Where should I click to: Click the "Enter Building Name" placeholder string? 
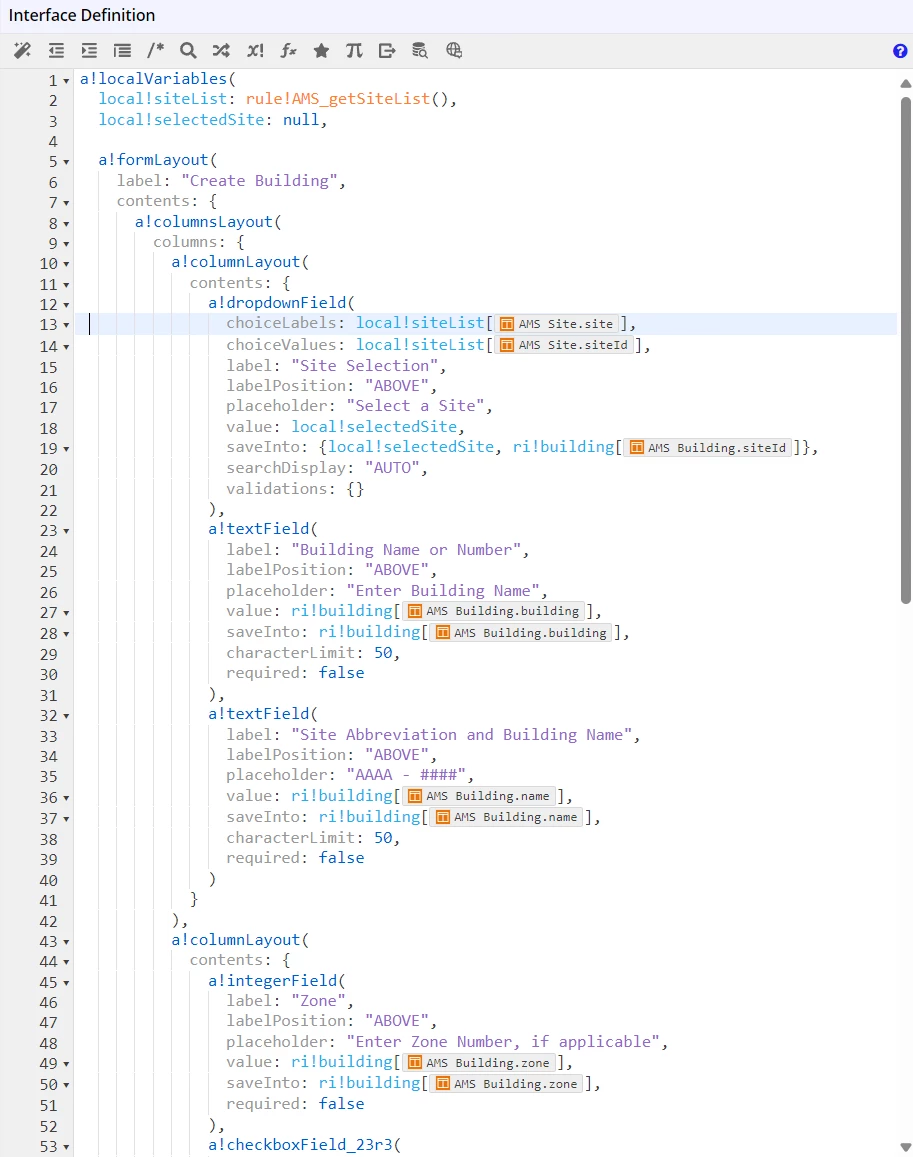click(x=443, y=591)
